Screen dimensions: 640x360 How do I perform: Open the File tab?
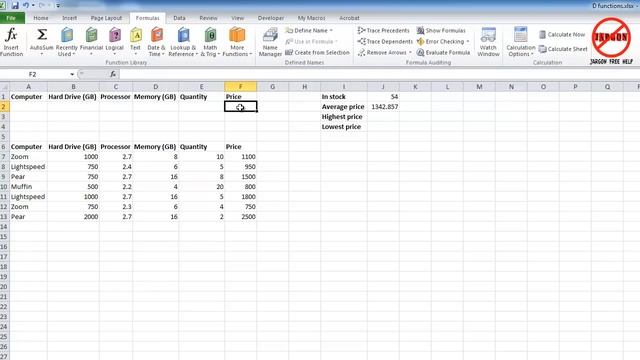point(12,18)
